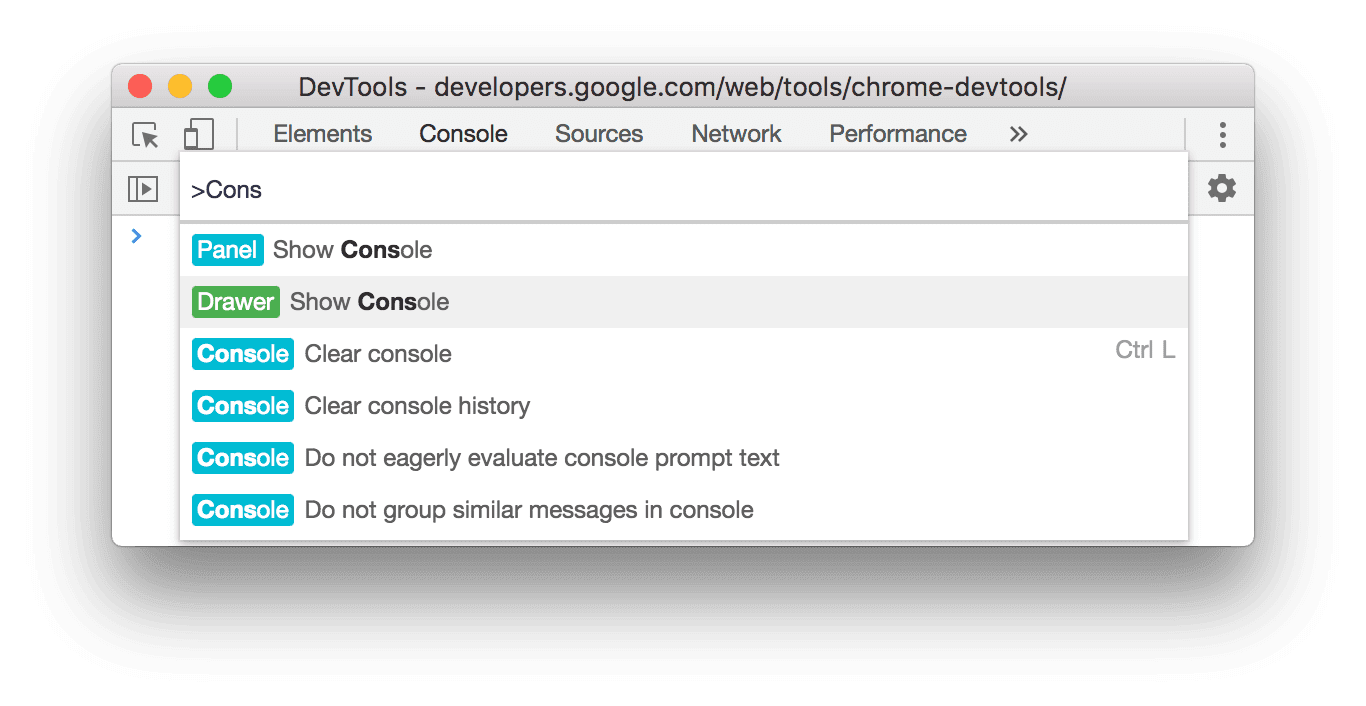1366x706 pixels.
Task: Select the Console tab in DevTools
Action: coord(462,133)
